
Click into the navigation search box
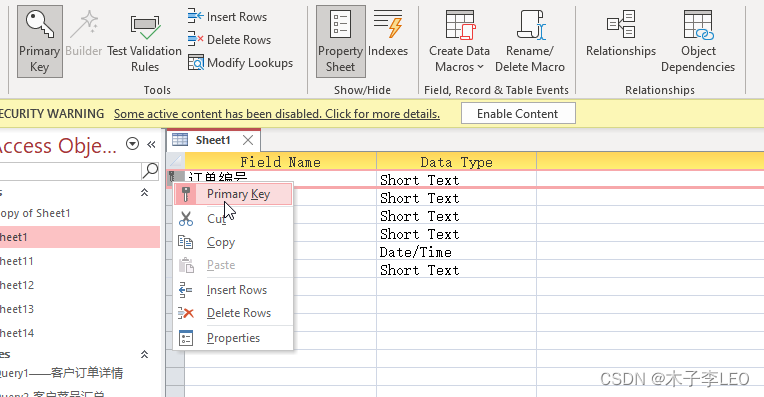click(x=70, y=171)
